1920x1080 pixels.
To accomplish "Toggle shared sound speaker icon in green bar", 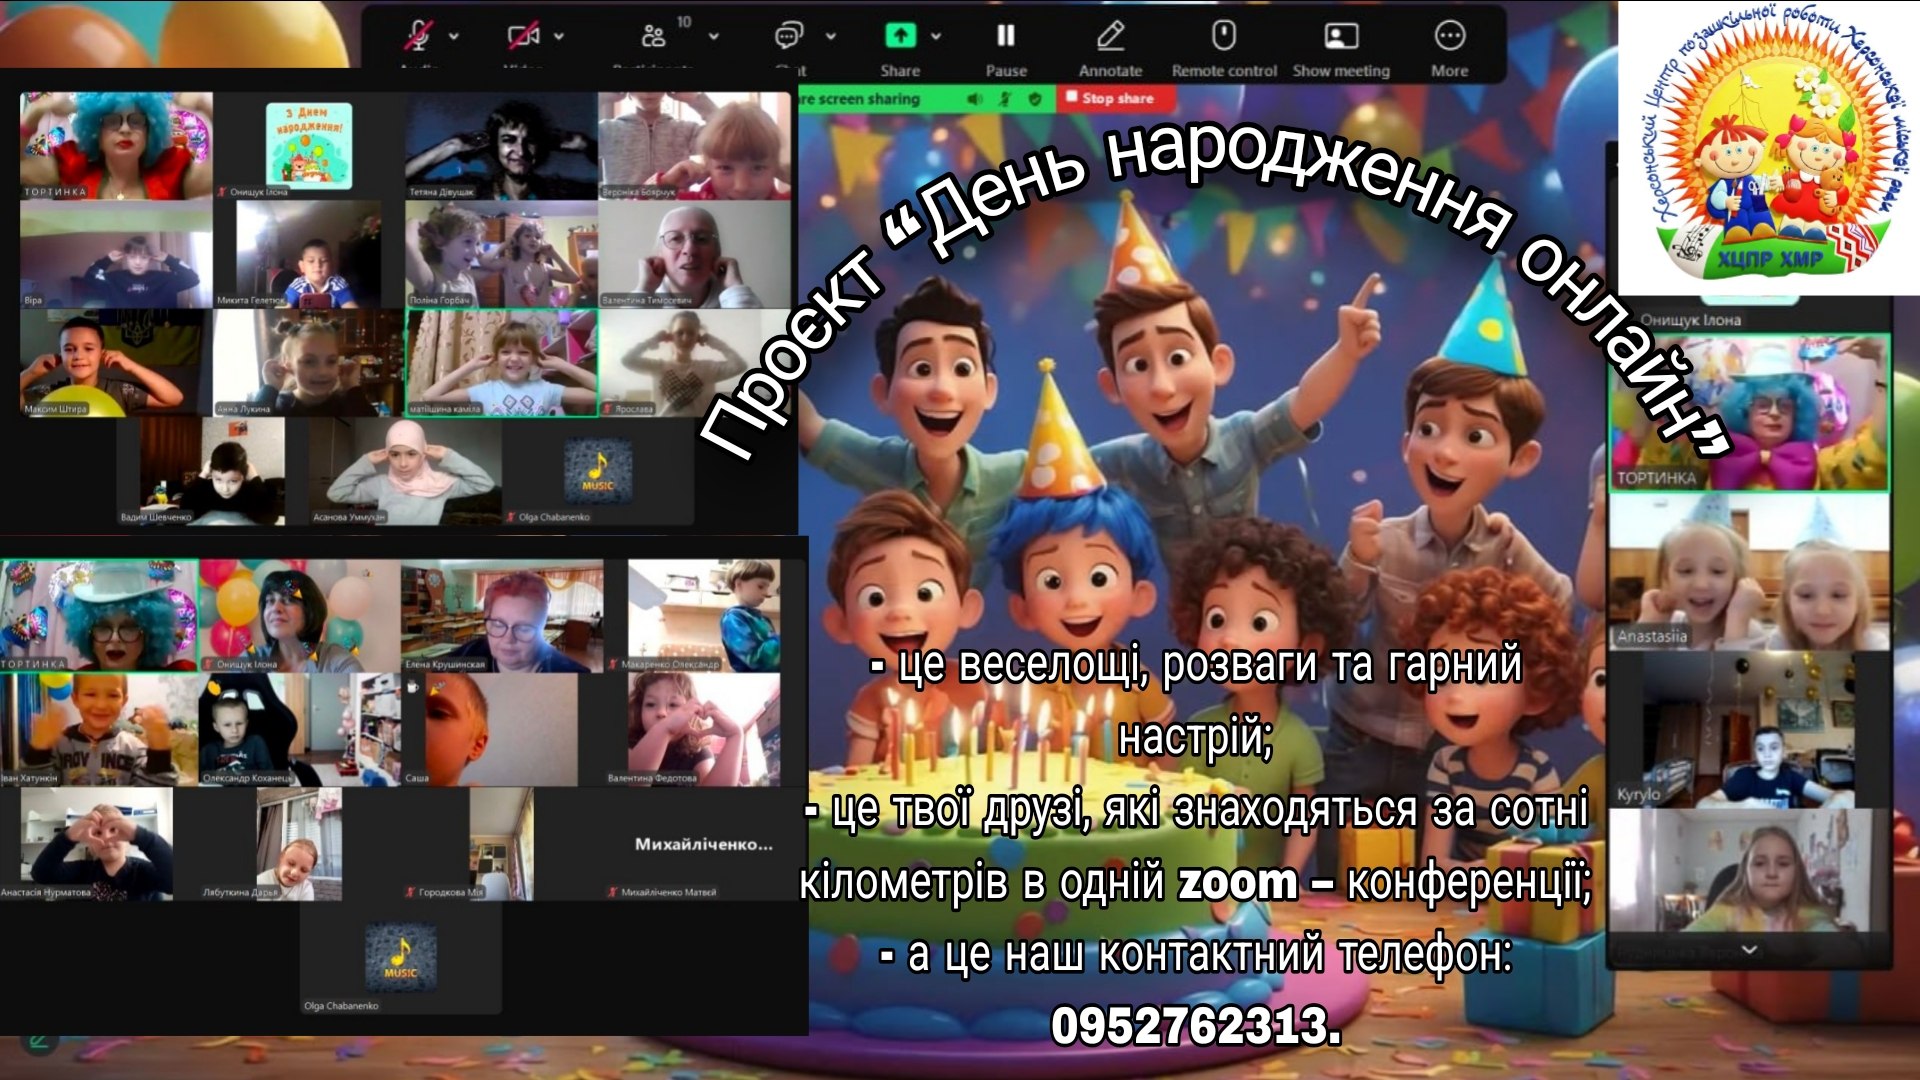I will tap(974, 99).
